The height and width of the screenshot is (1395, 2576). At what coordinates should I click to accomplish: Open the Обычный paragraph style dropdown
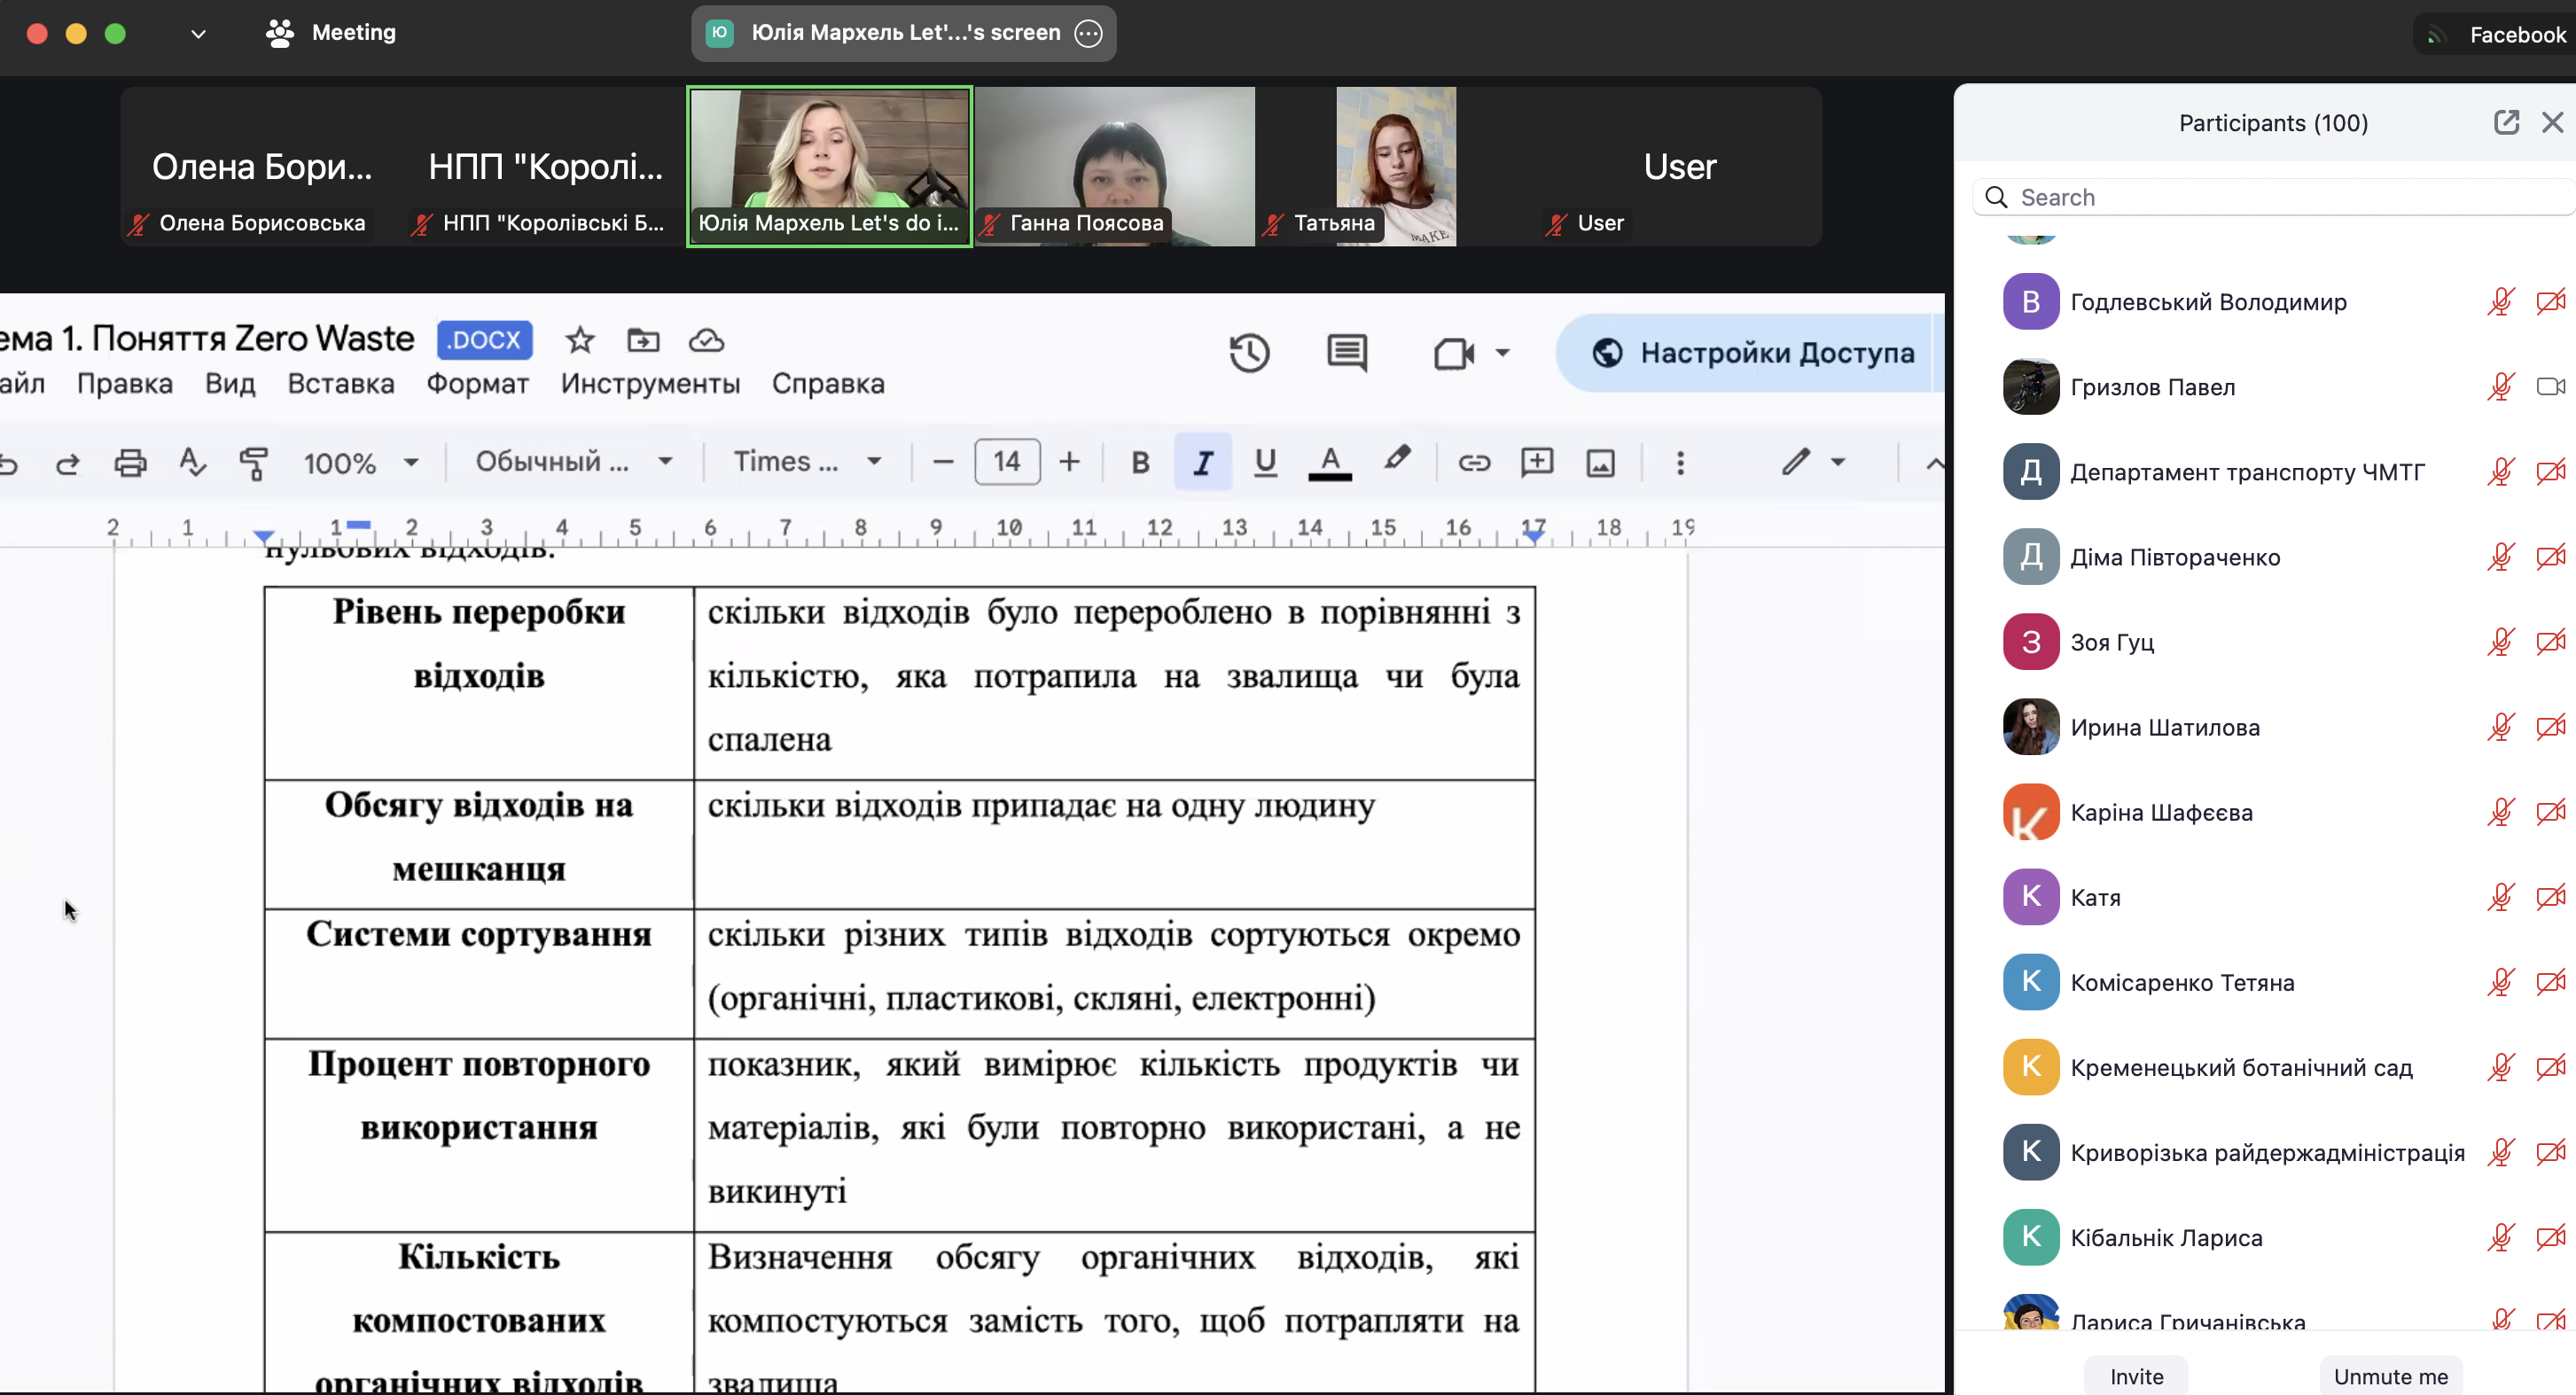[573, 462]
